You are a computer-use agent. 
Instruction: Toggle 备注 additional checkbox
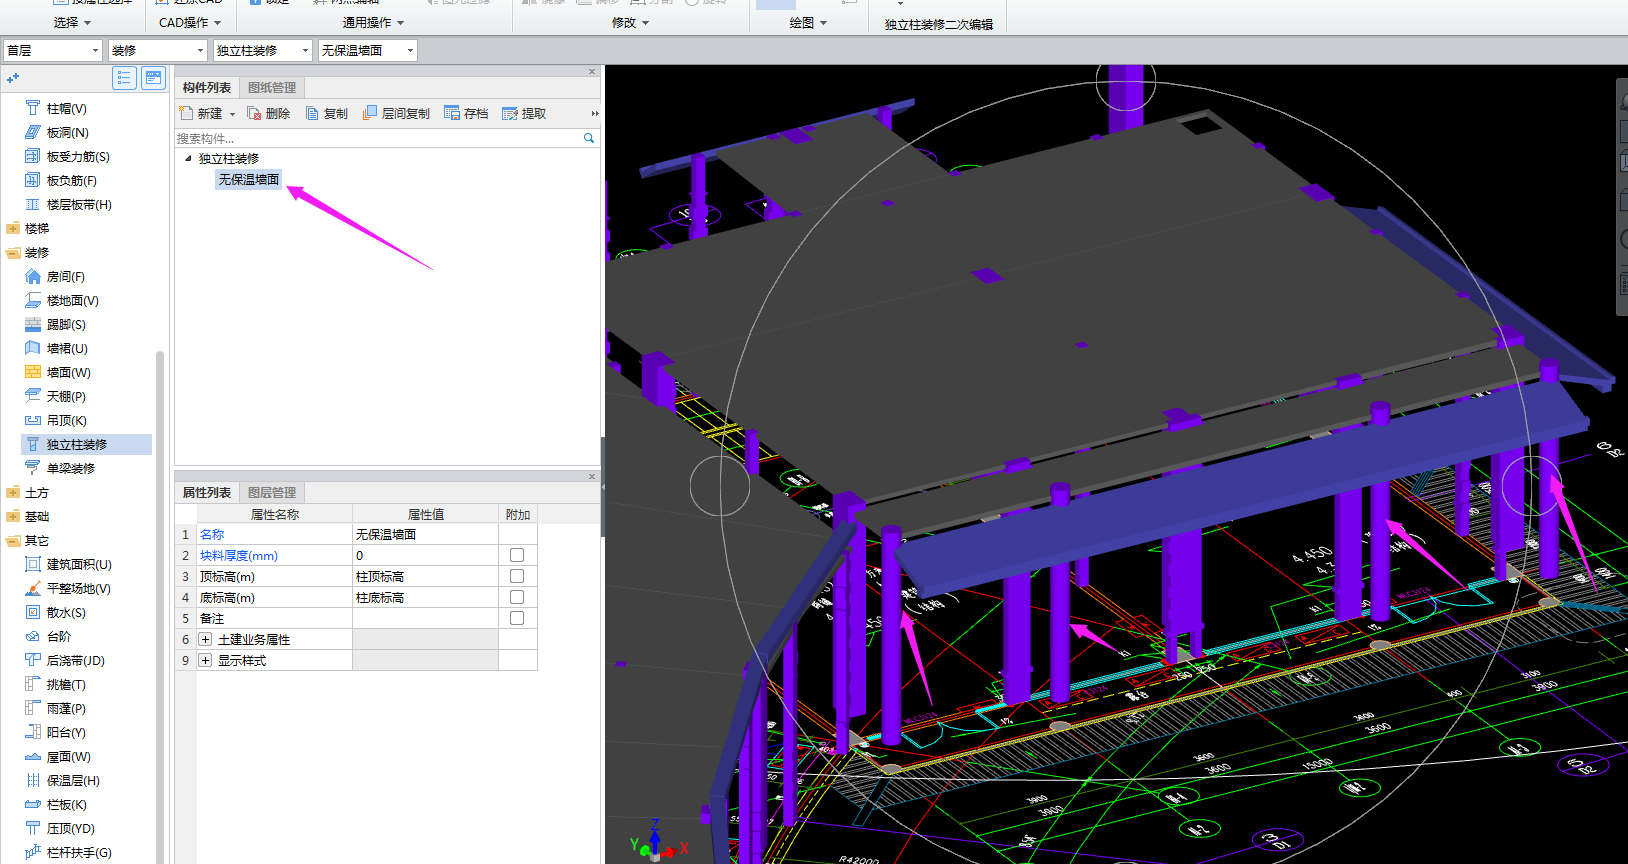(517, 618)
